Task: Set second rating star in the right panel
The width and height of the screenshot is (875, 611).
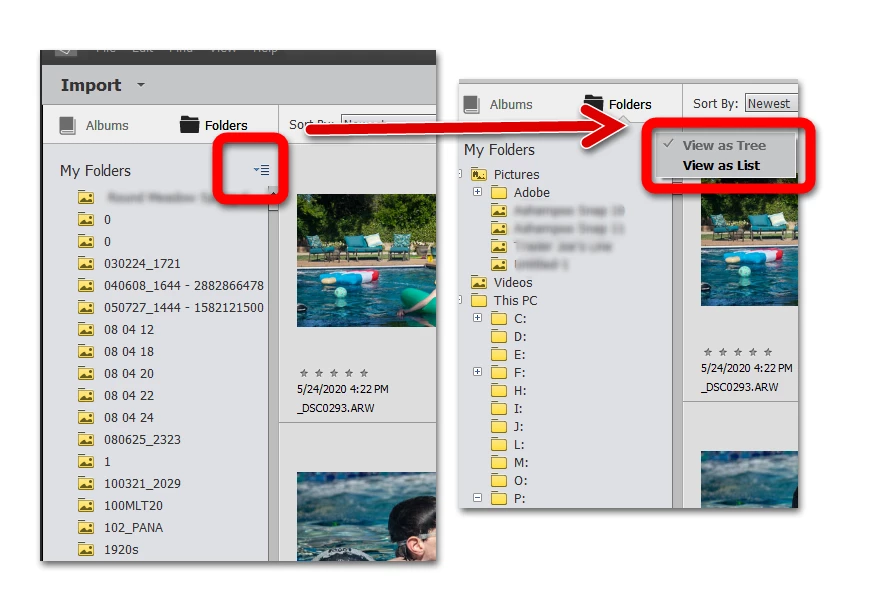Action: (723, 352)
